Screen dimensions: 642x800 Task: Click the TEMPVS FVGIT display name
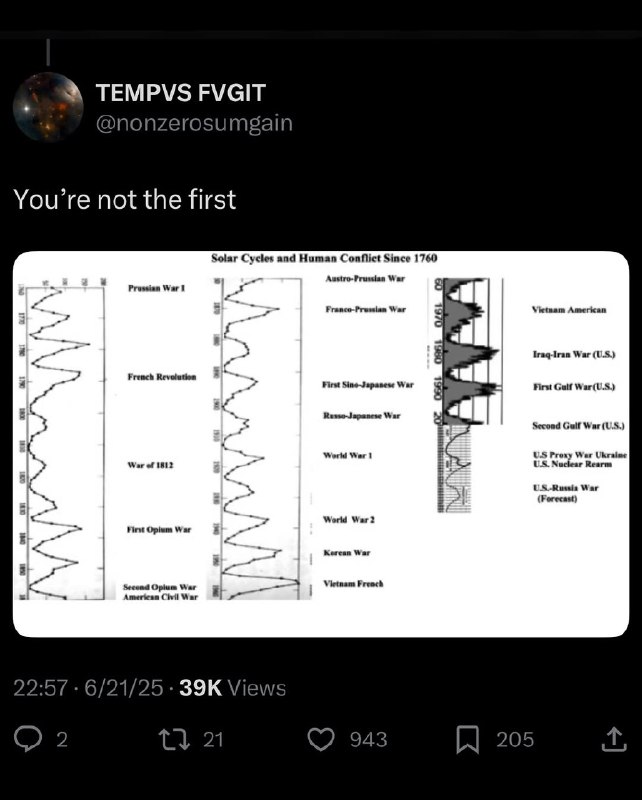(x=181, y=93)
